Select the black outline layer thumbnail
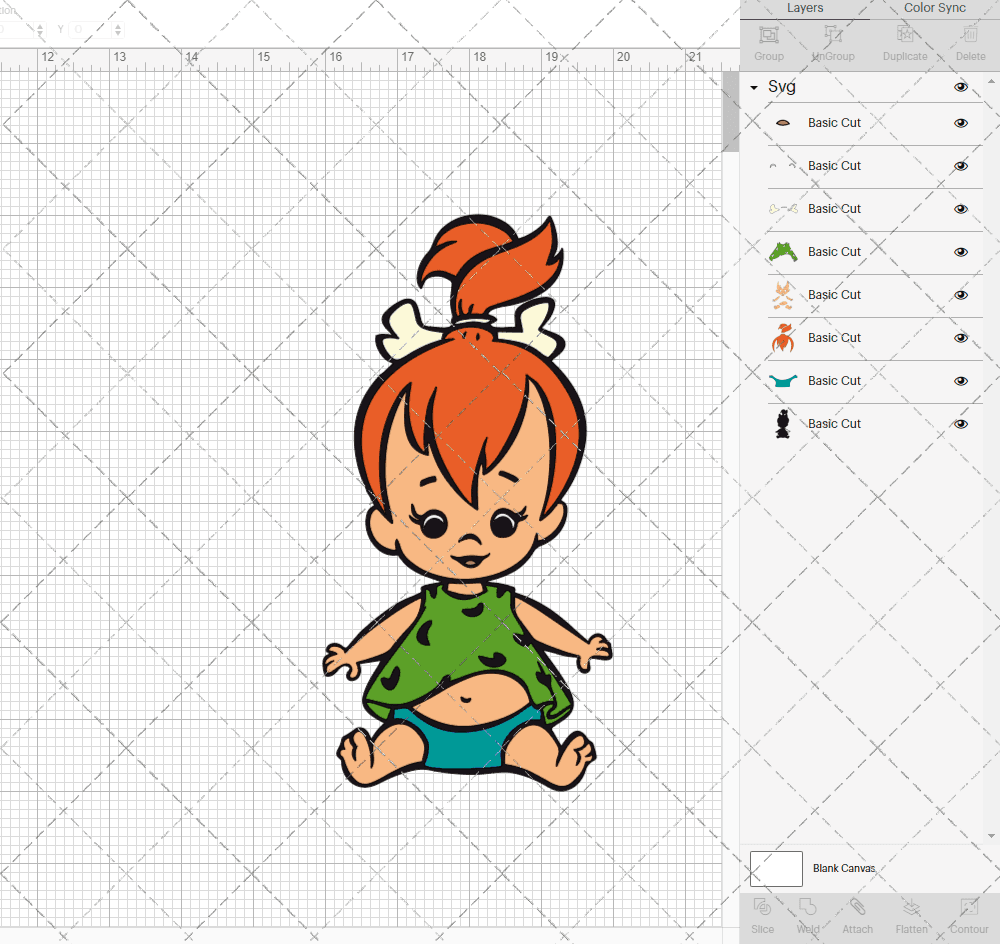This screenshot has height=944, width=1000. click(783, 424)
